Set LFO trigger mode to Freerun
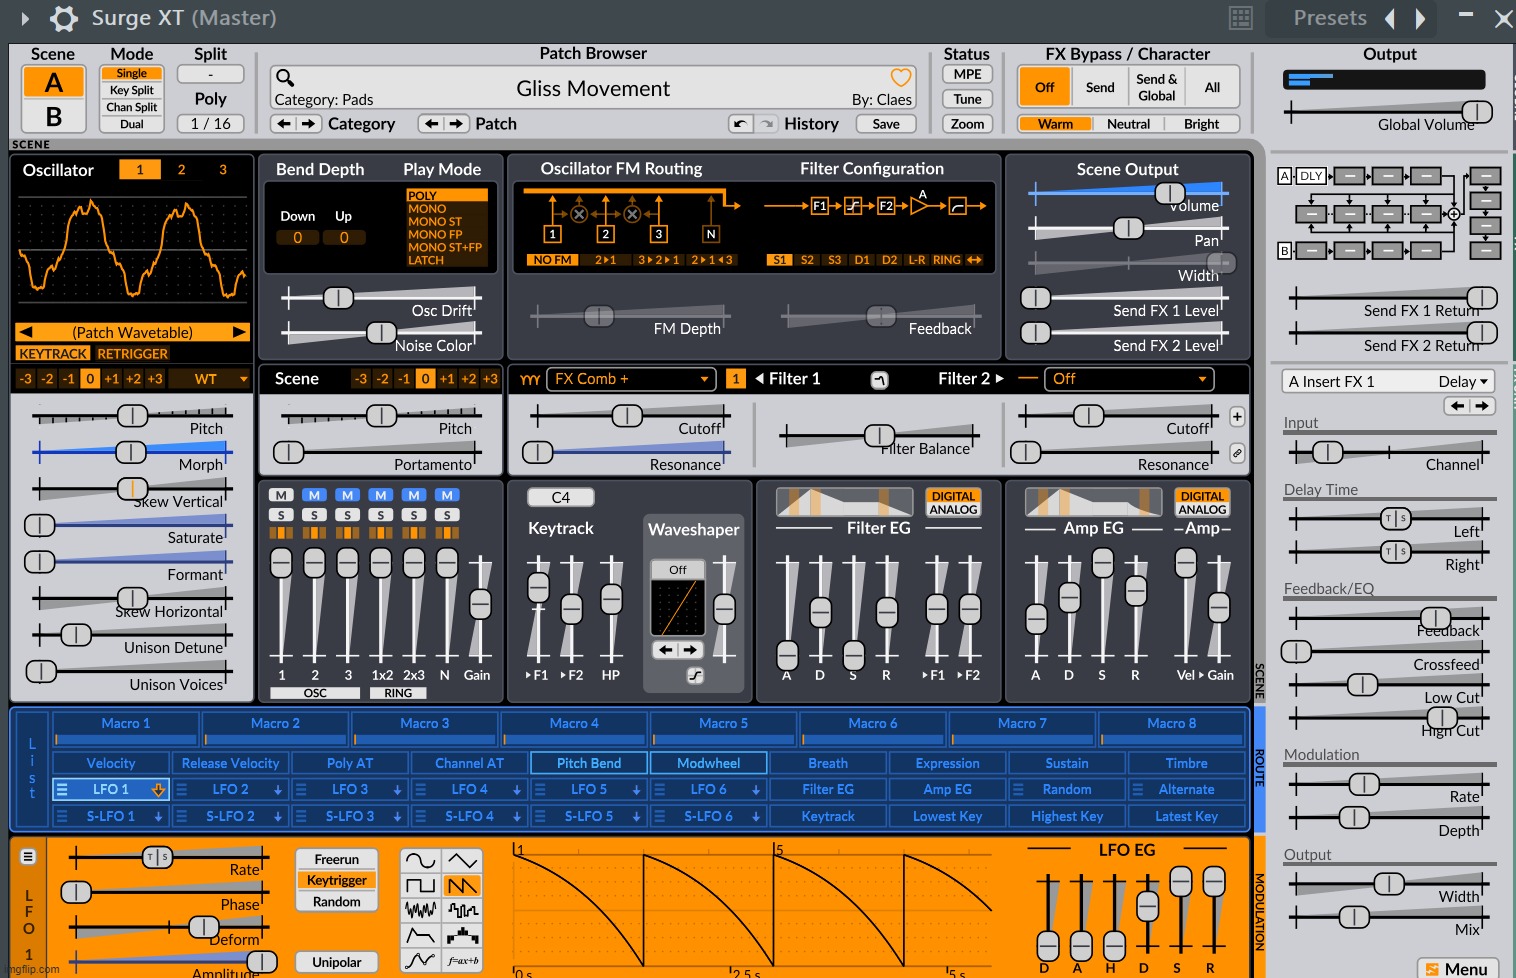The width and height of the screenshot is (1516, 978). click(x=337, y=860)
